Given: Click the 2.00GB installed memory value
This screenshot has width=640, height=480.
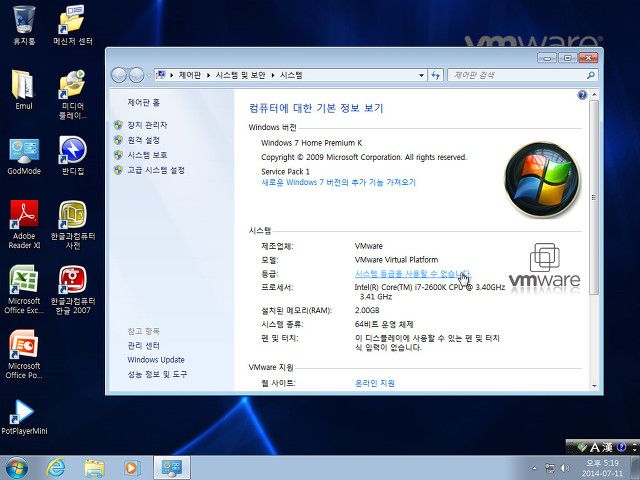Looking at the screenshot, I should [367, 310].
